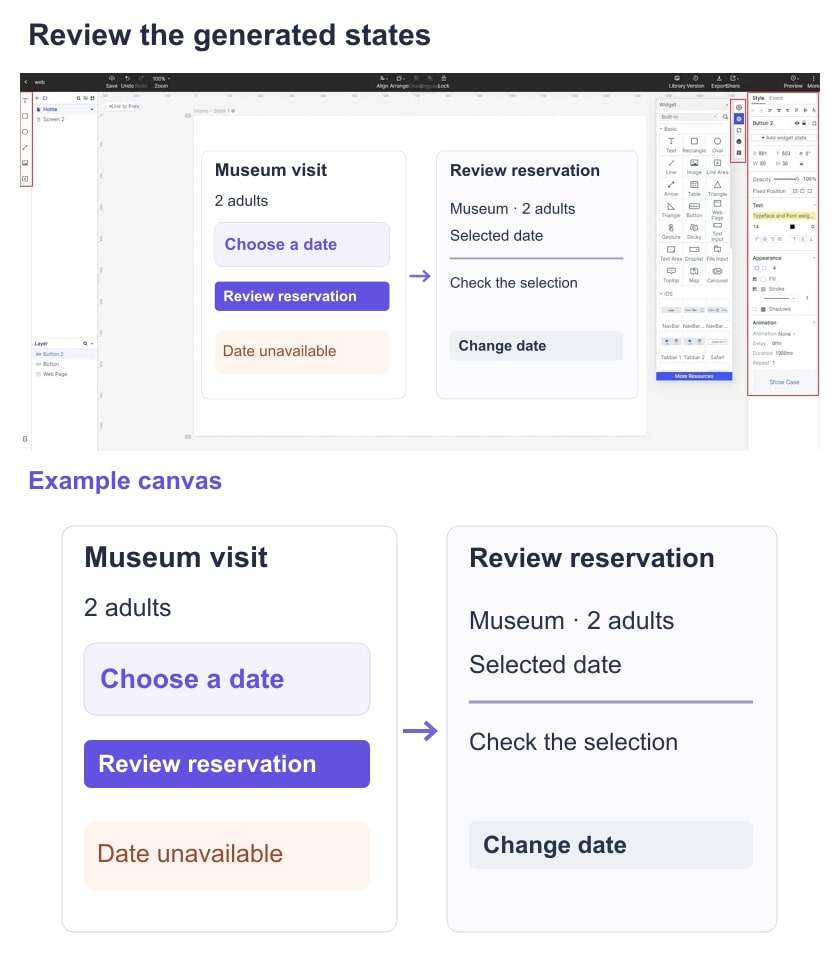Switch to the Event tab
This screenshot has height=970, width=840.
[x=776, y=98]
